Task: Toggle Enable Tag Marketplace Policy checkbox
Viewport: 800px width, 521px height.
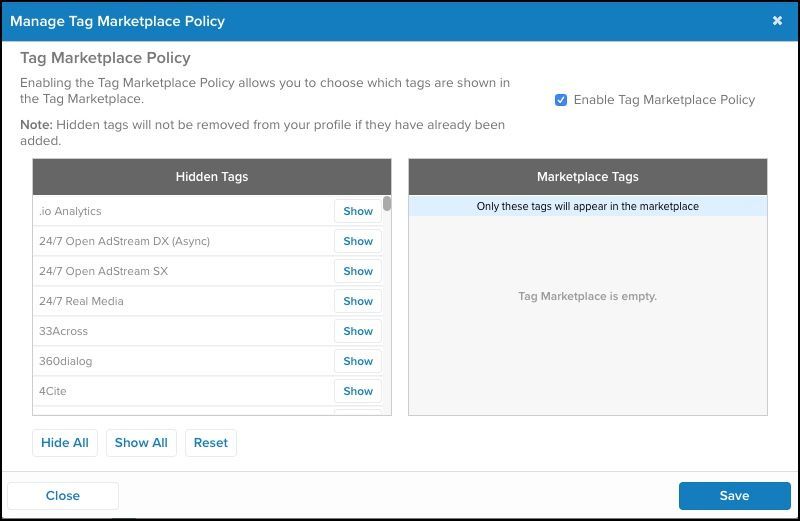Action: (x=561, y=100)
